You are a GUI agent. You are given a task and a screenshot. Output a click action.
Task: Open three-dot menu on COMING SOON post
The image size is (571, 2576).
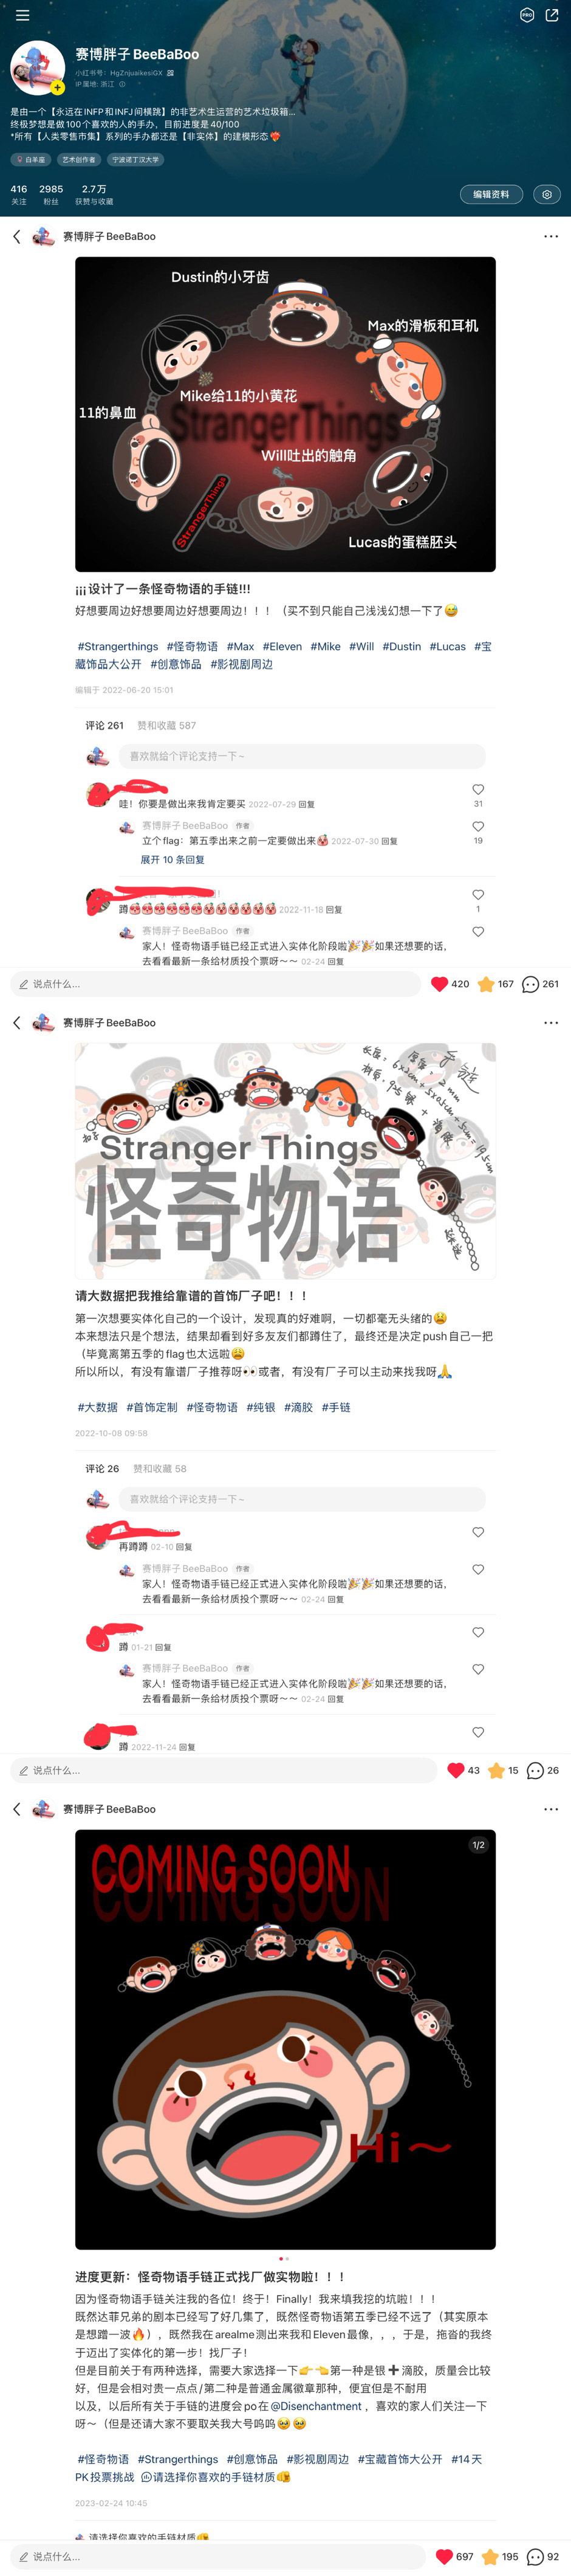coord(551,1809)
